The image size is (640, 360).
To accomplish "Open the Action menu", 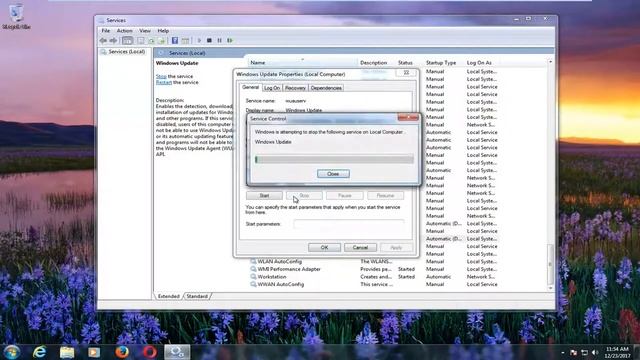I will point(124,31).
